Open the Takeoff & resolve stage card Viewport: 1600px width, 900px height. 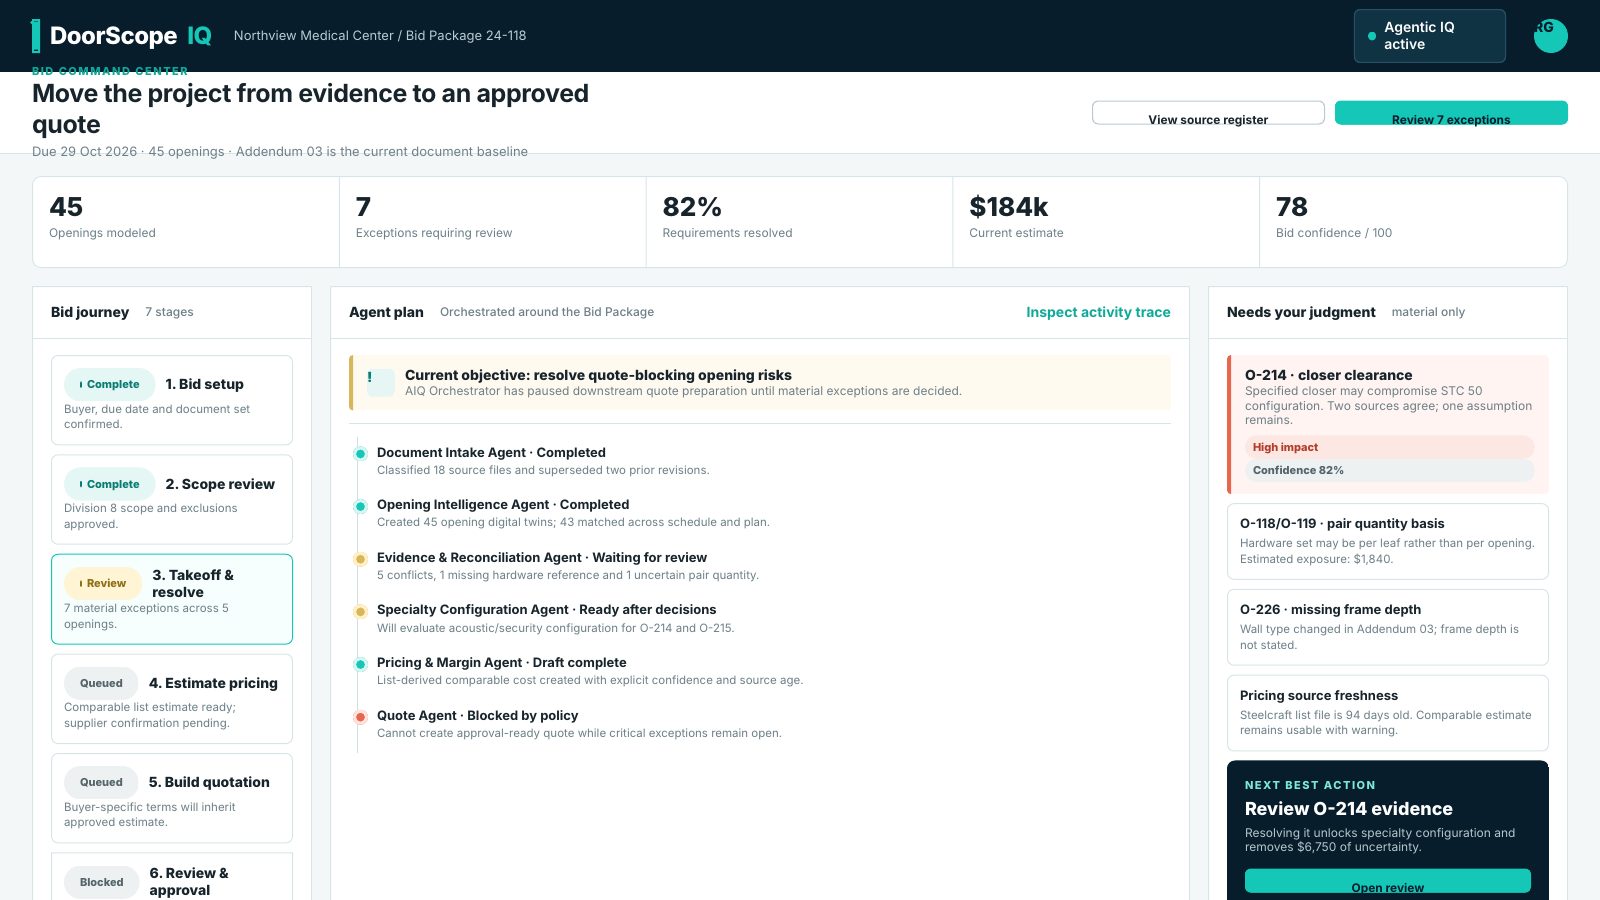tap(172, 599)
